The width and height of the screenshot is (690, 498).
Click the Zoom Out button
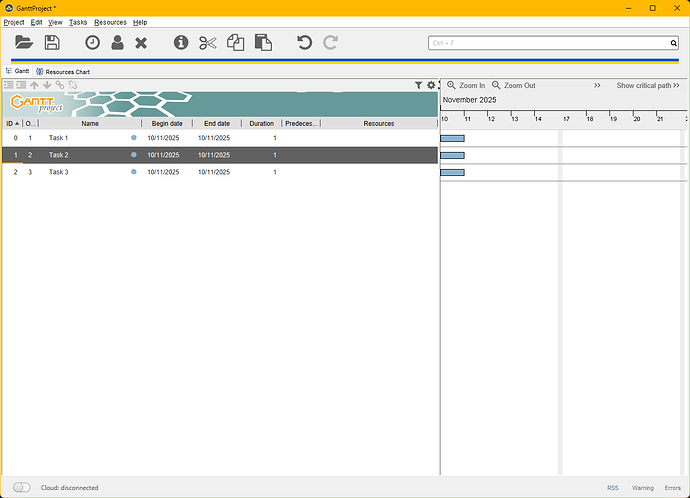(513, 86)
